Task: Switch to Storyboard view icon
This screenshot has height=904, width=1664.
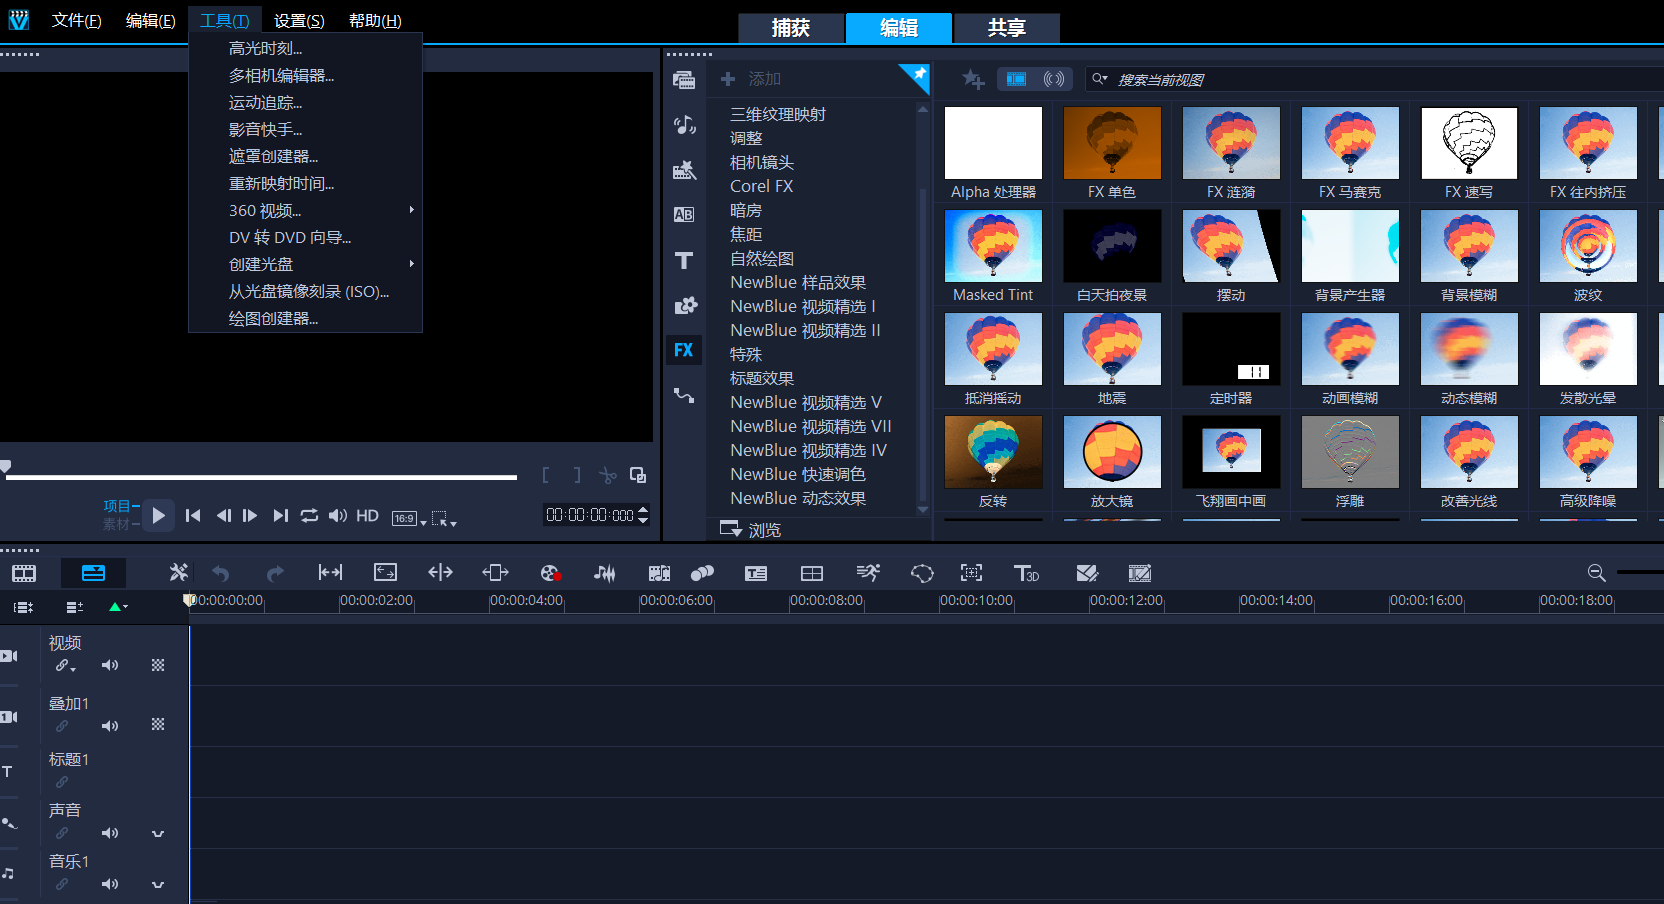Action: click(24, 573)
